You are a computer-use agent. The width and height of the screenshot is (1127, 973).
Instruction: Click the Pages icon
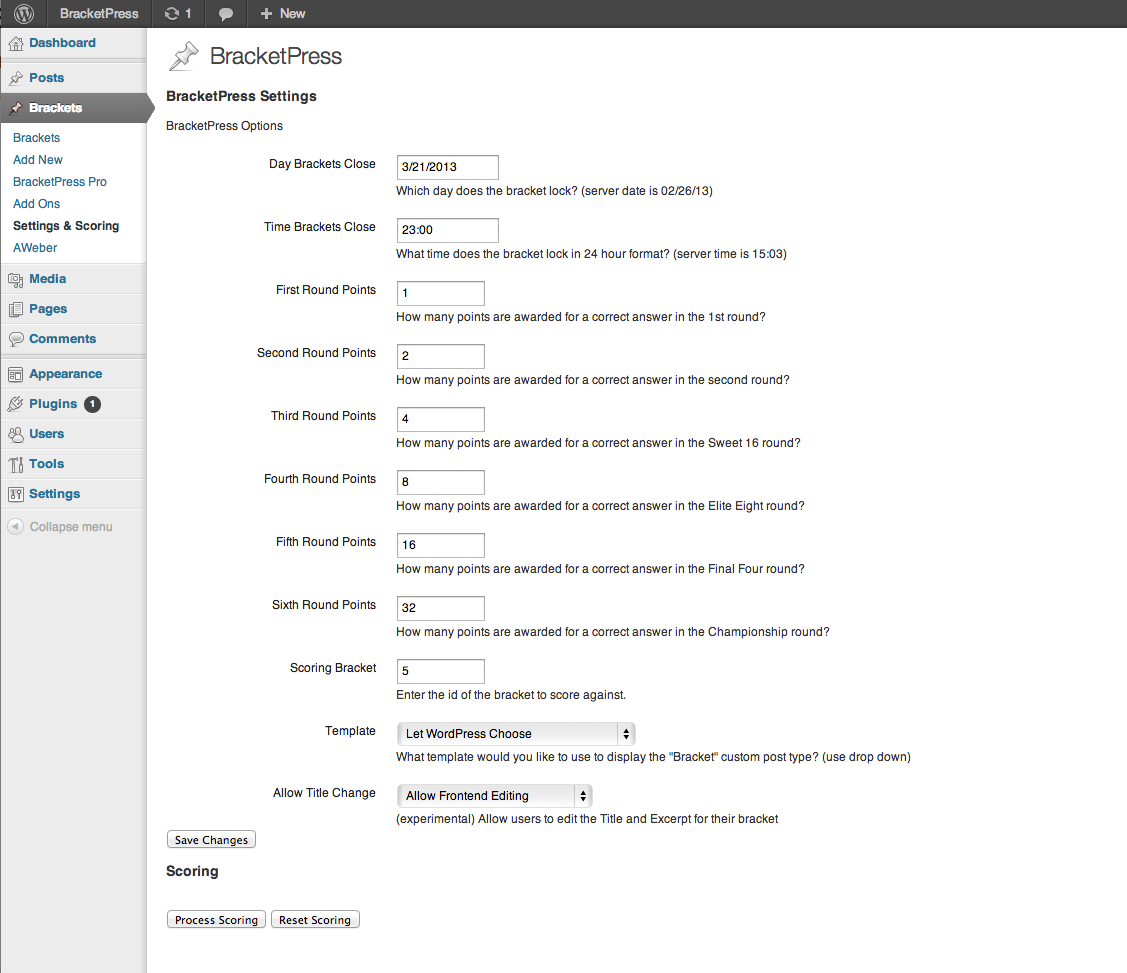pos(16,310)
